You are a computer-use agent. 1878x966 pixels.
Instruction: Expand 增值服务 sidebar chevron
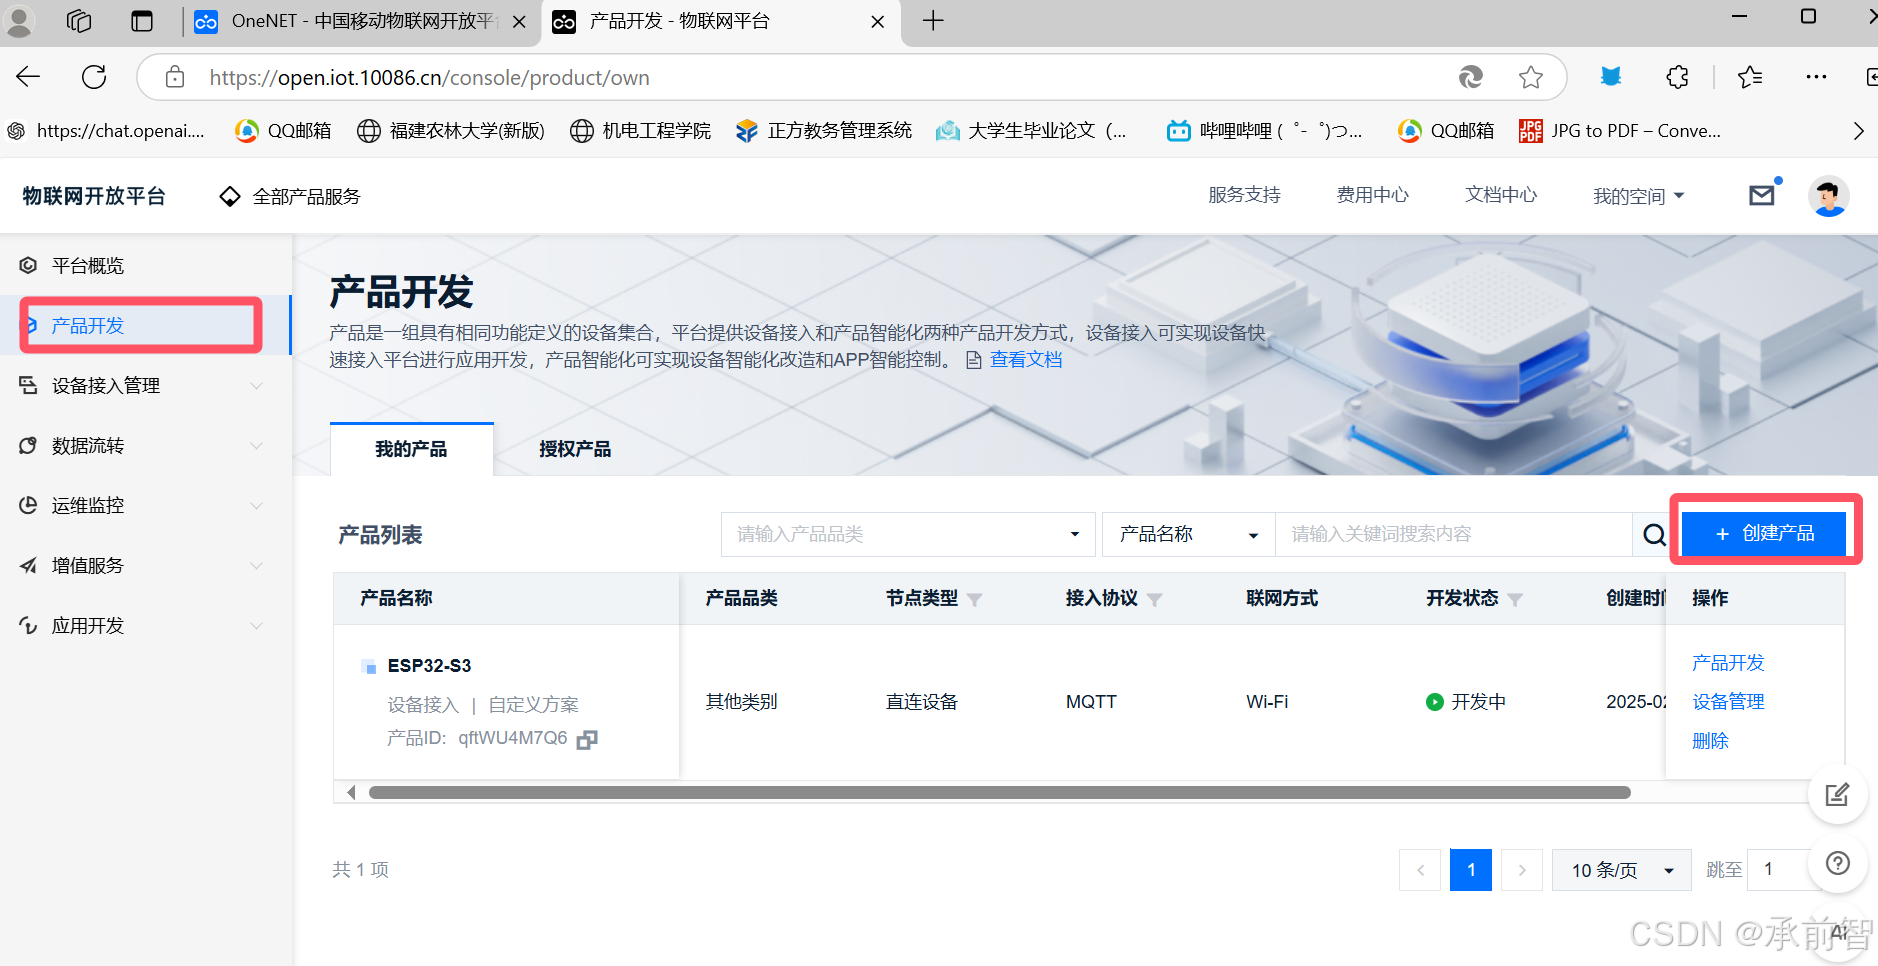point(256,566)
